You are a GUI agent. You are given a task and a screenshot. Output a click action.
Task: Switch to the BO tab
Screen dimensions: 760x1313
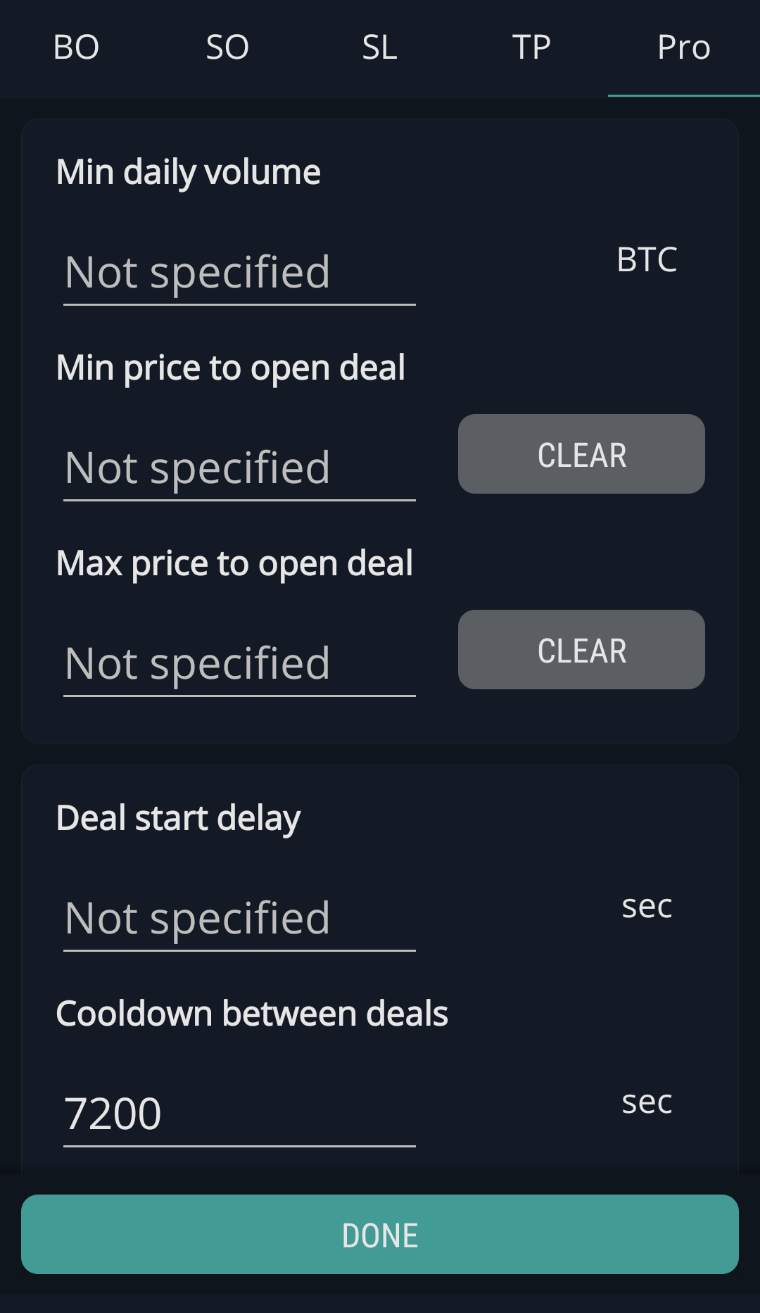pyautogui.click(x=76, y=47)
